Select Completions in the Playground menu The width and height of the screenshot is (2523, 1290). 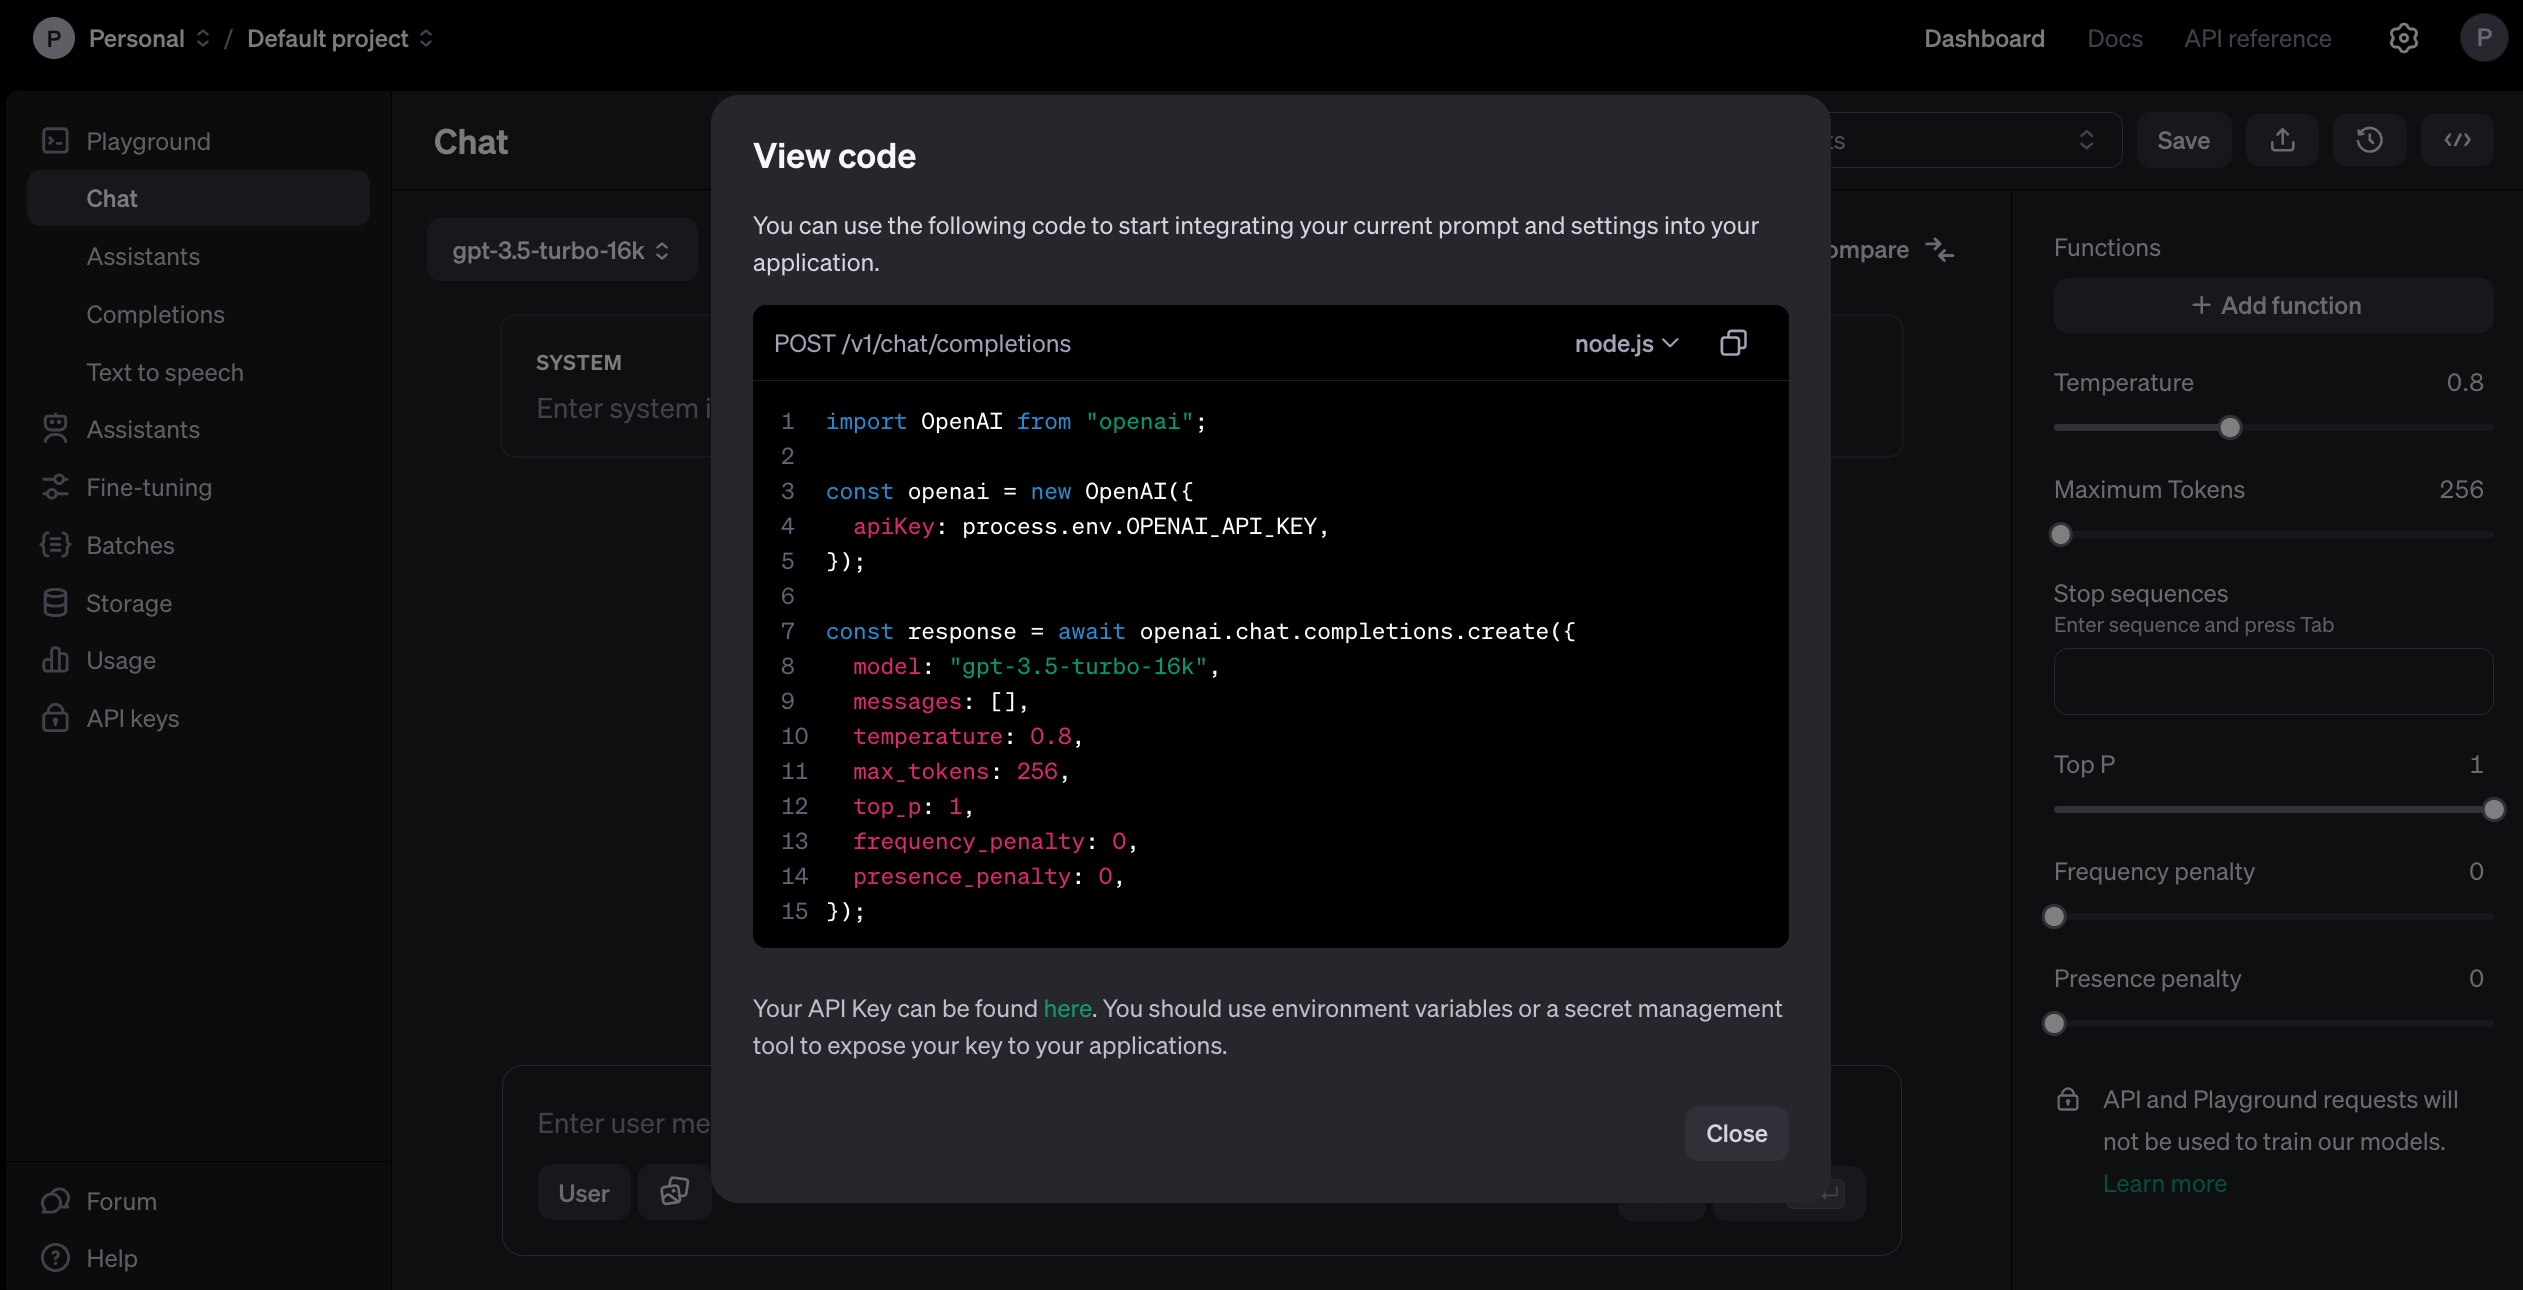pyautogui.click(x=155, y=314)
